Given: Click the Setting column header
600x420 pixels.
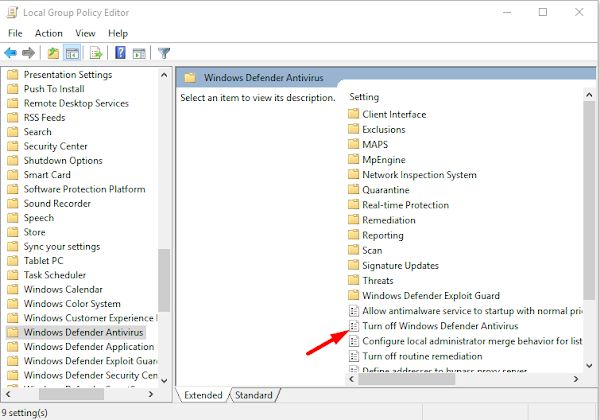Looking at the screenshot, I should (364, 97).
